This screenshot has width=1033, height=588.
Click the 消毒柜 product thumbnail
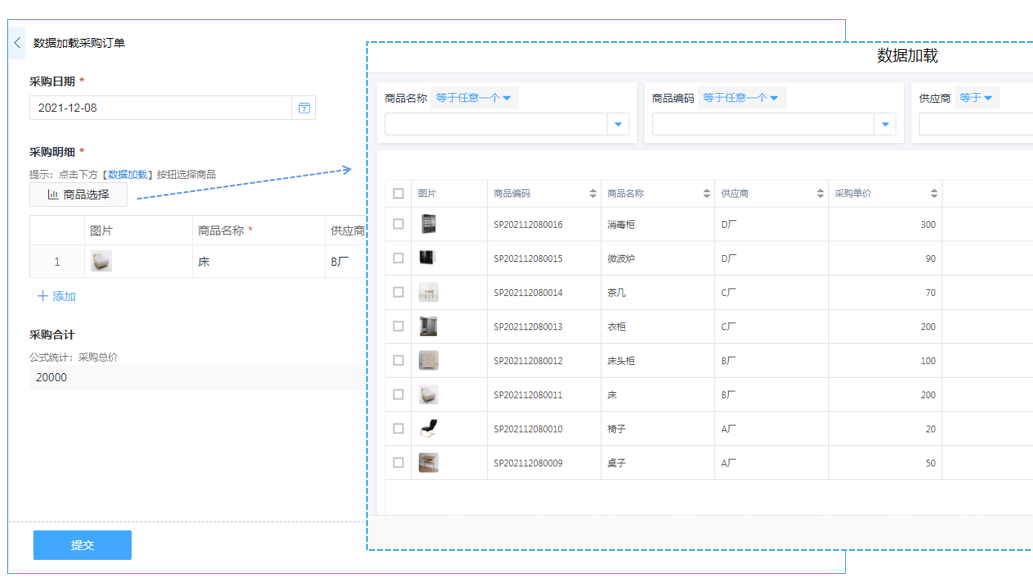[428, 224]
